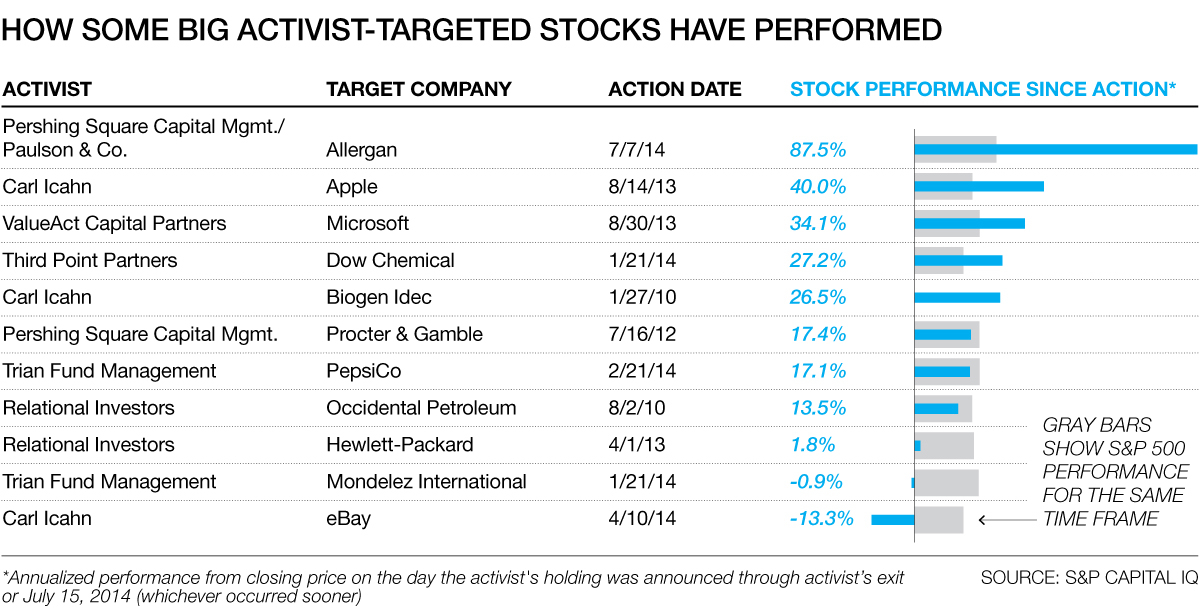The height and width of the screenshot is (610, 1200).
Task: Click the Hewlett-Packard target company
Action: point(400,445)
